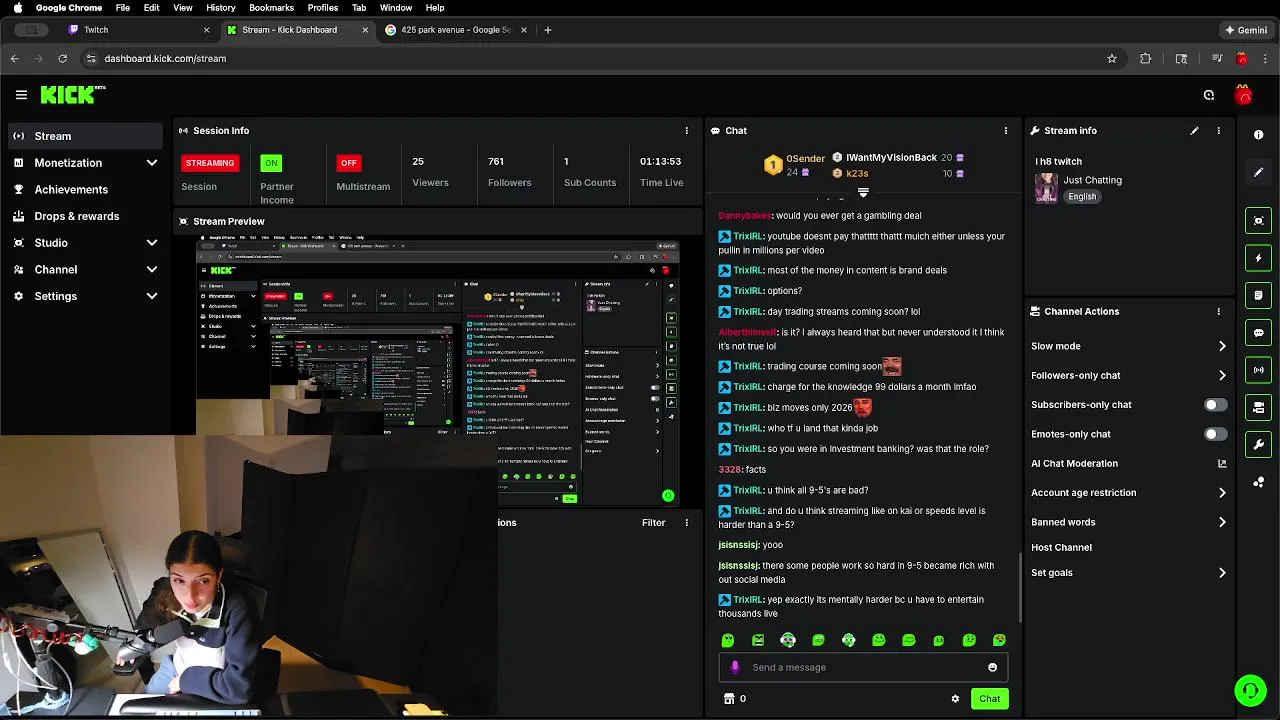This screenshot has height=720, width=1280.
Task: Click the Send a message input field
Action: [x=863, y=667]
